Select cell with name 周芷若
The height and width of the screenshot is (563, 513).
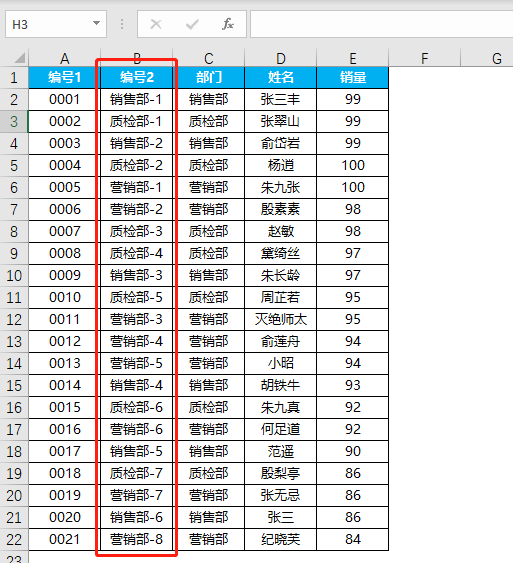(x=281, y=298)
